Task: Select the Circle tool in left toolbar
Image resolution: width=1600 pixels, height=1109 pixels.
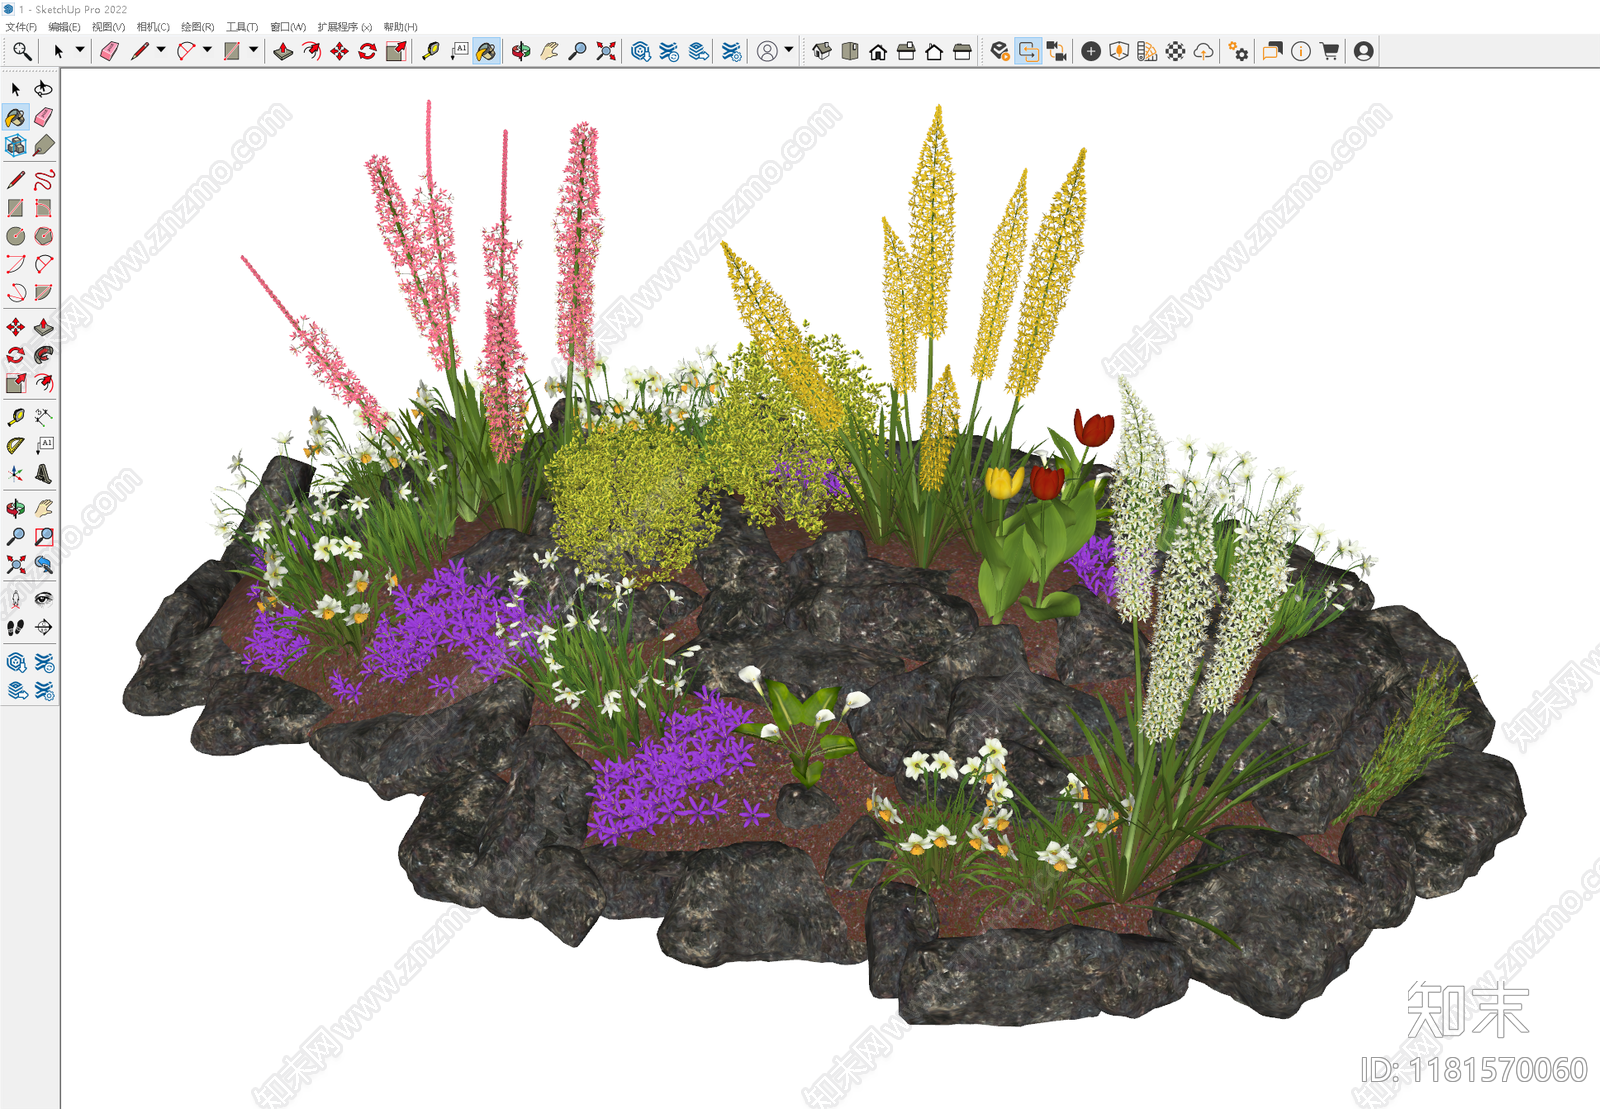Action: (x=15, y=236)
